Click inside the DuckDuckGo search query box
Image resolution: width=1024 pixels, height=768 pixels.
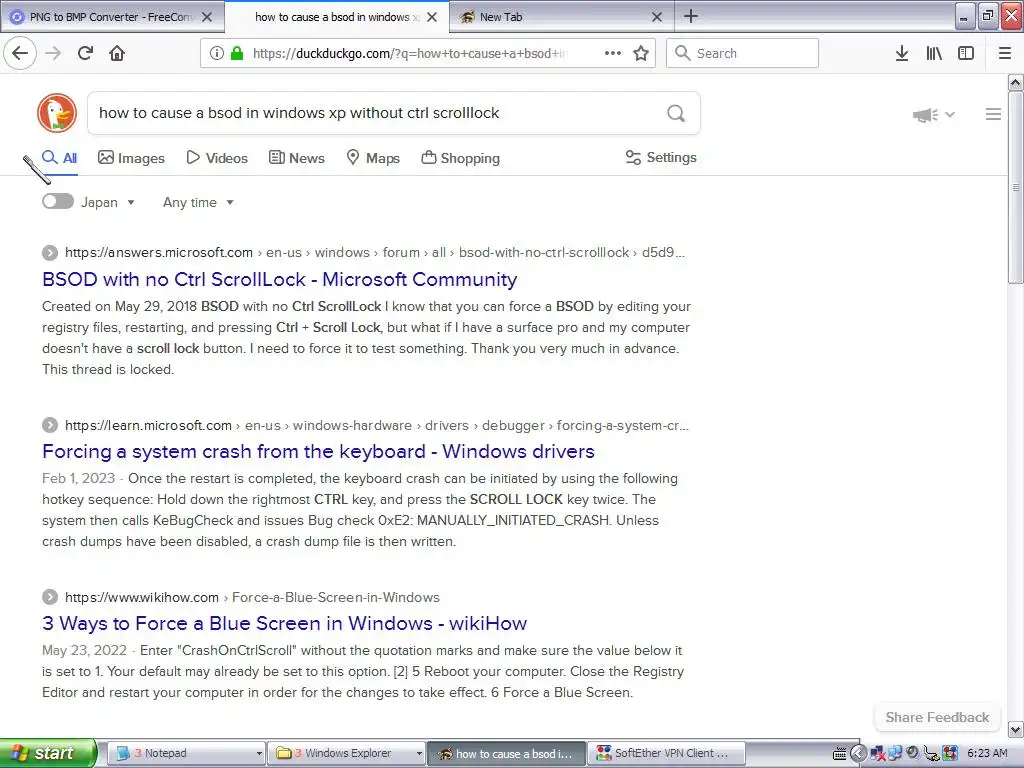click(376, 113)
